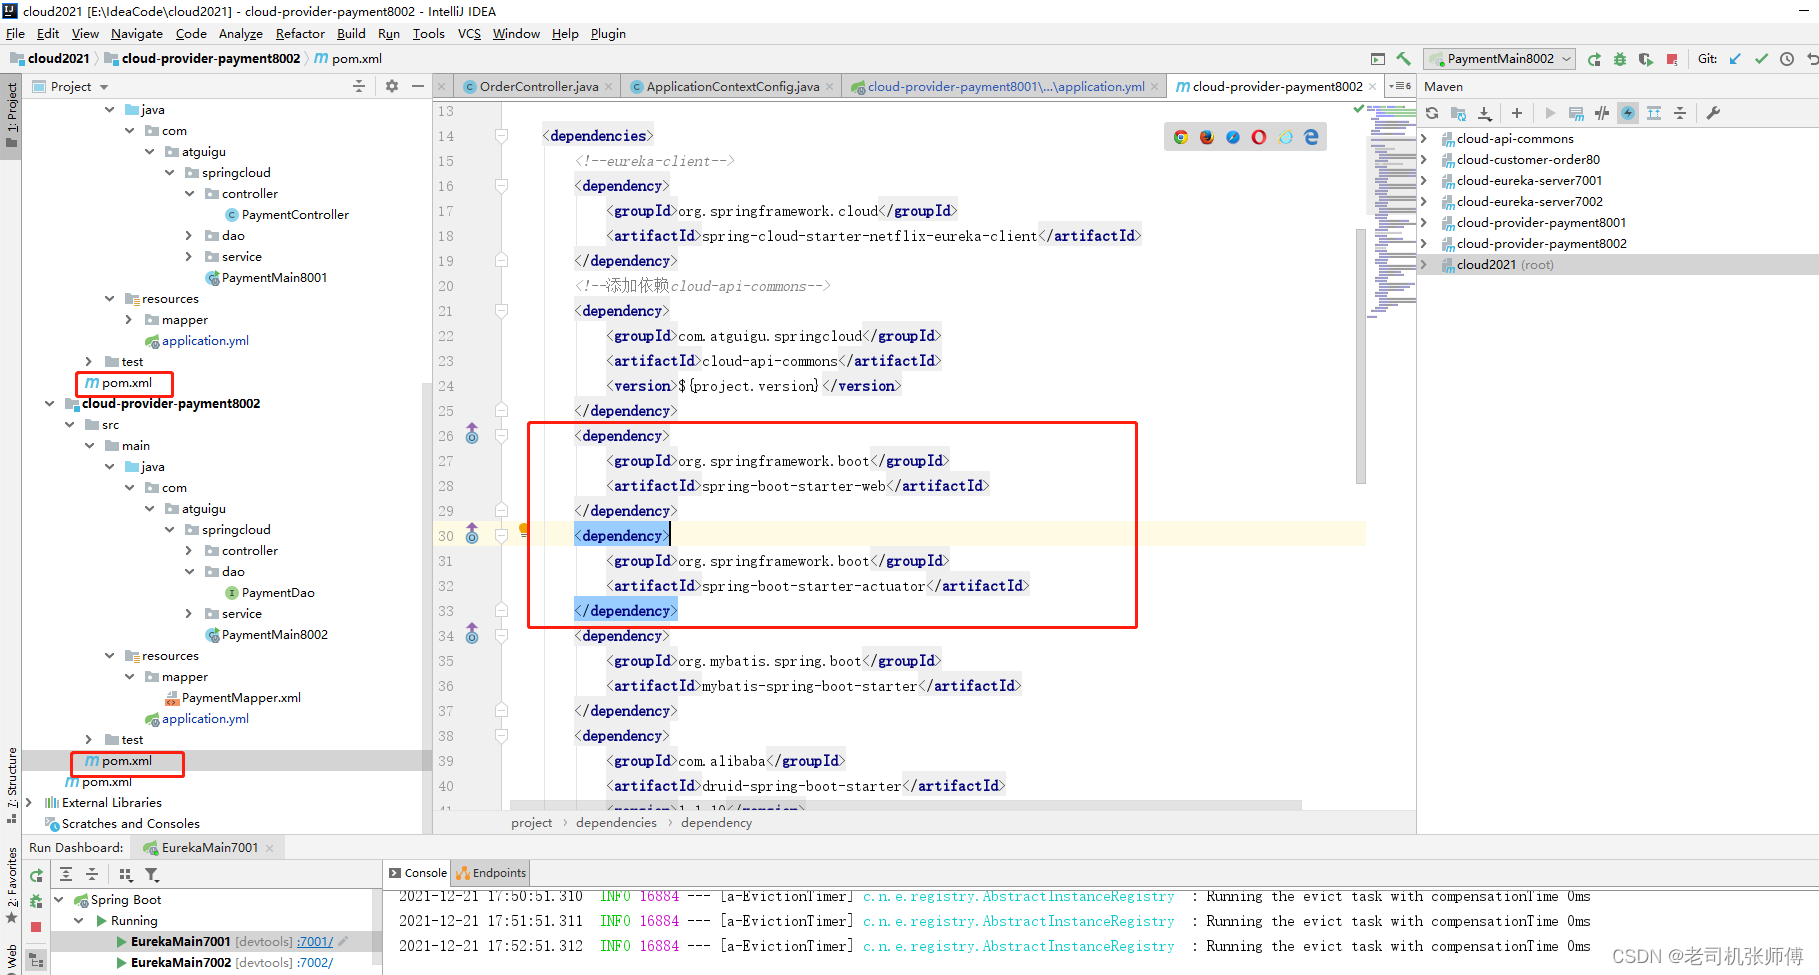
Task: Open in Firefox browser icon
Action: click(x=1207, y=137)
